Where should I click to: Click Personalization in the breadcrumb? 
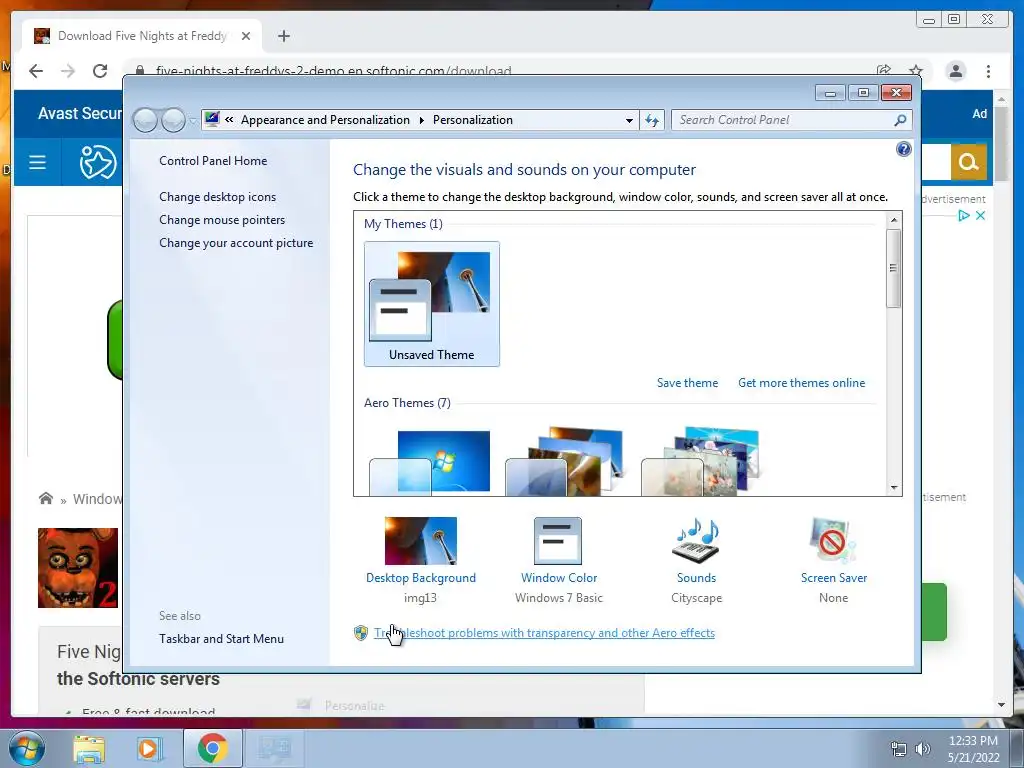[x=473, y=120]
